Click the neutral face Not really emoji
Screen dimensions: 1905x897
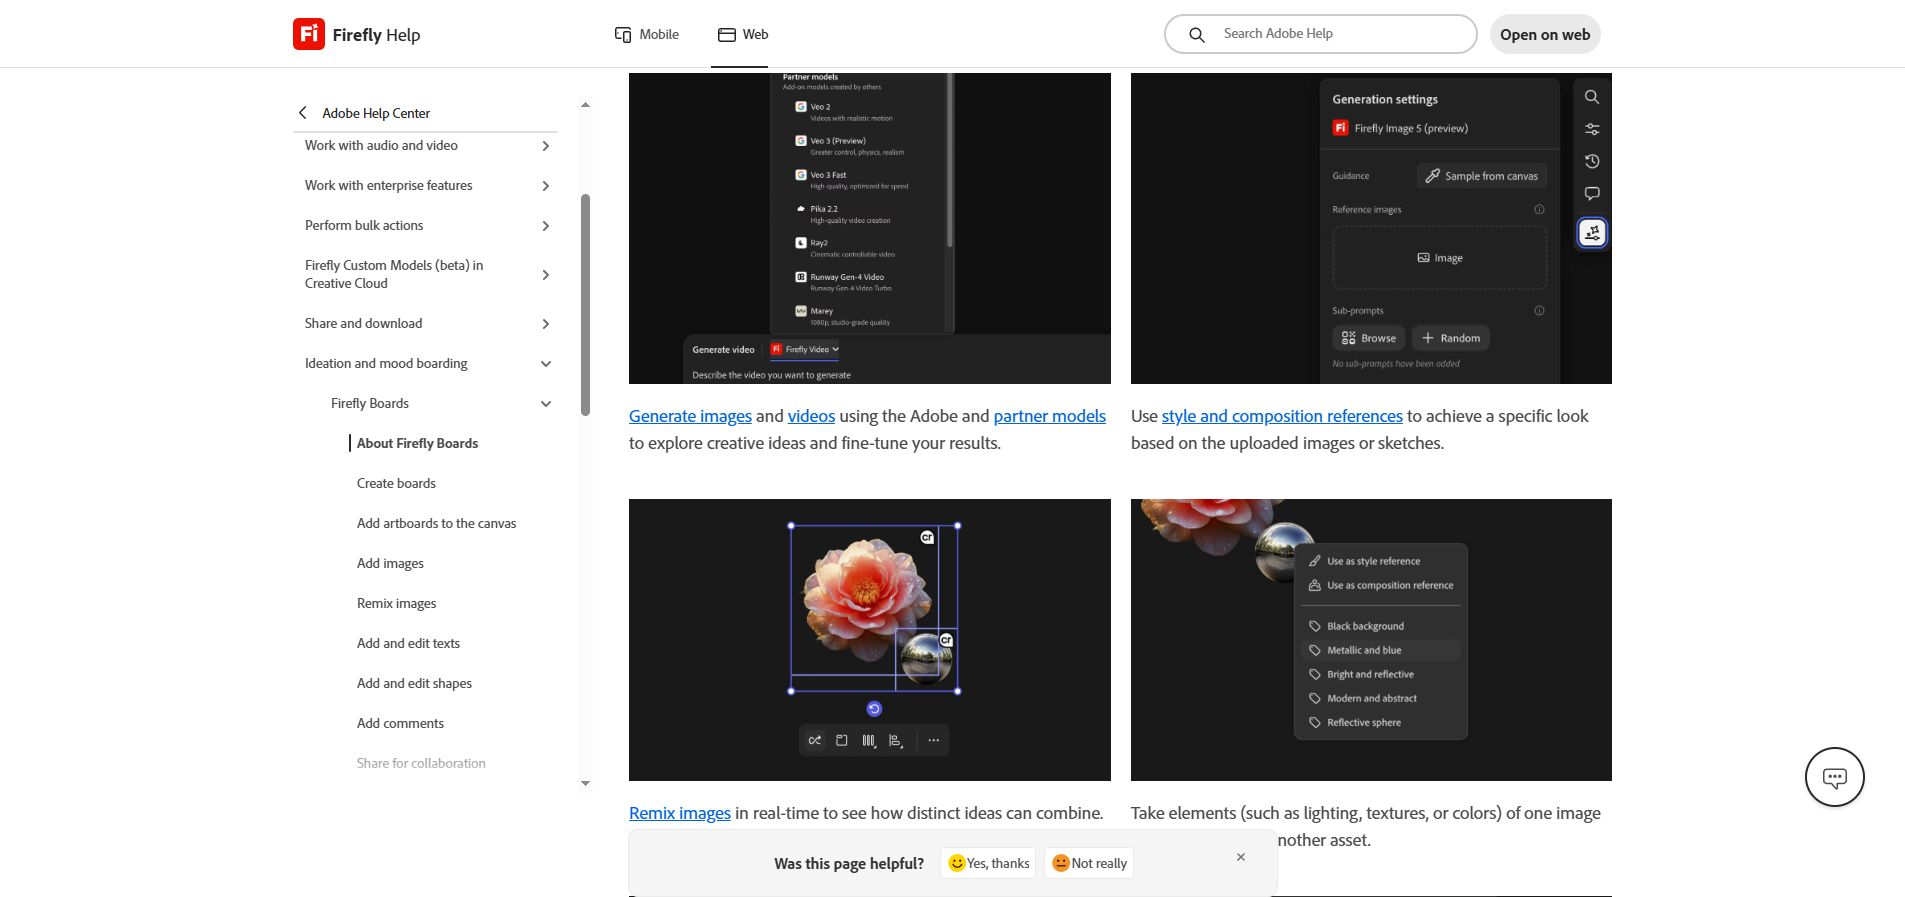pyautogui.click(x=1060, y=863)
